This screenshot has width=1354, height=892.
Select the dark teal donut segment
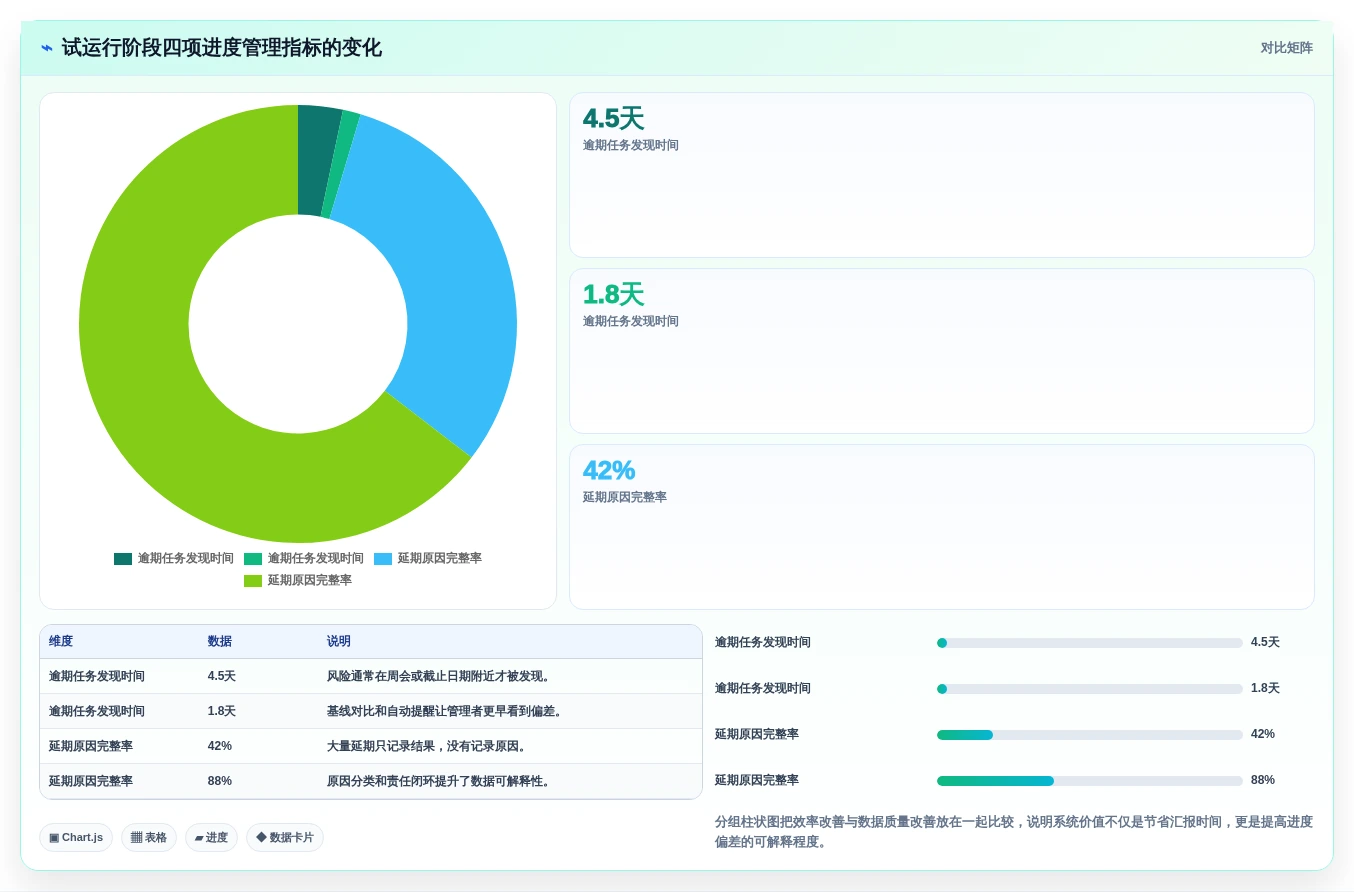[x=317, y=160]
